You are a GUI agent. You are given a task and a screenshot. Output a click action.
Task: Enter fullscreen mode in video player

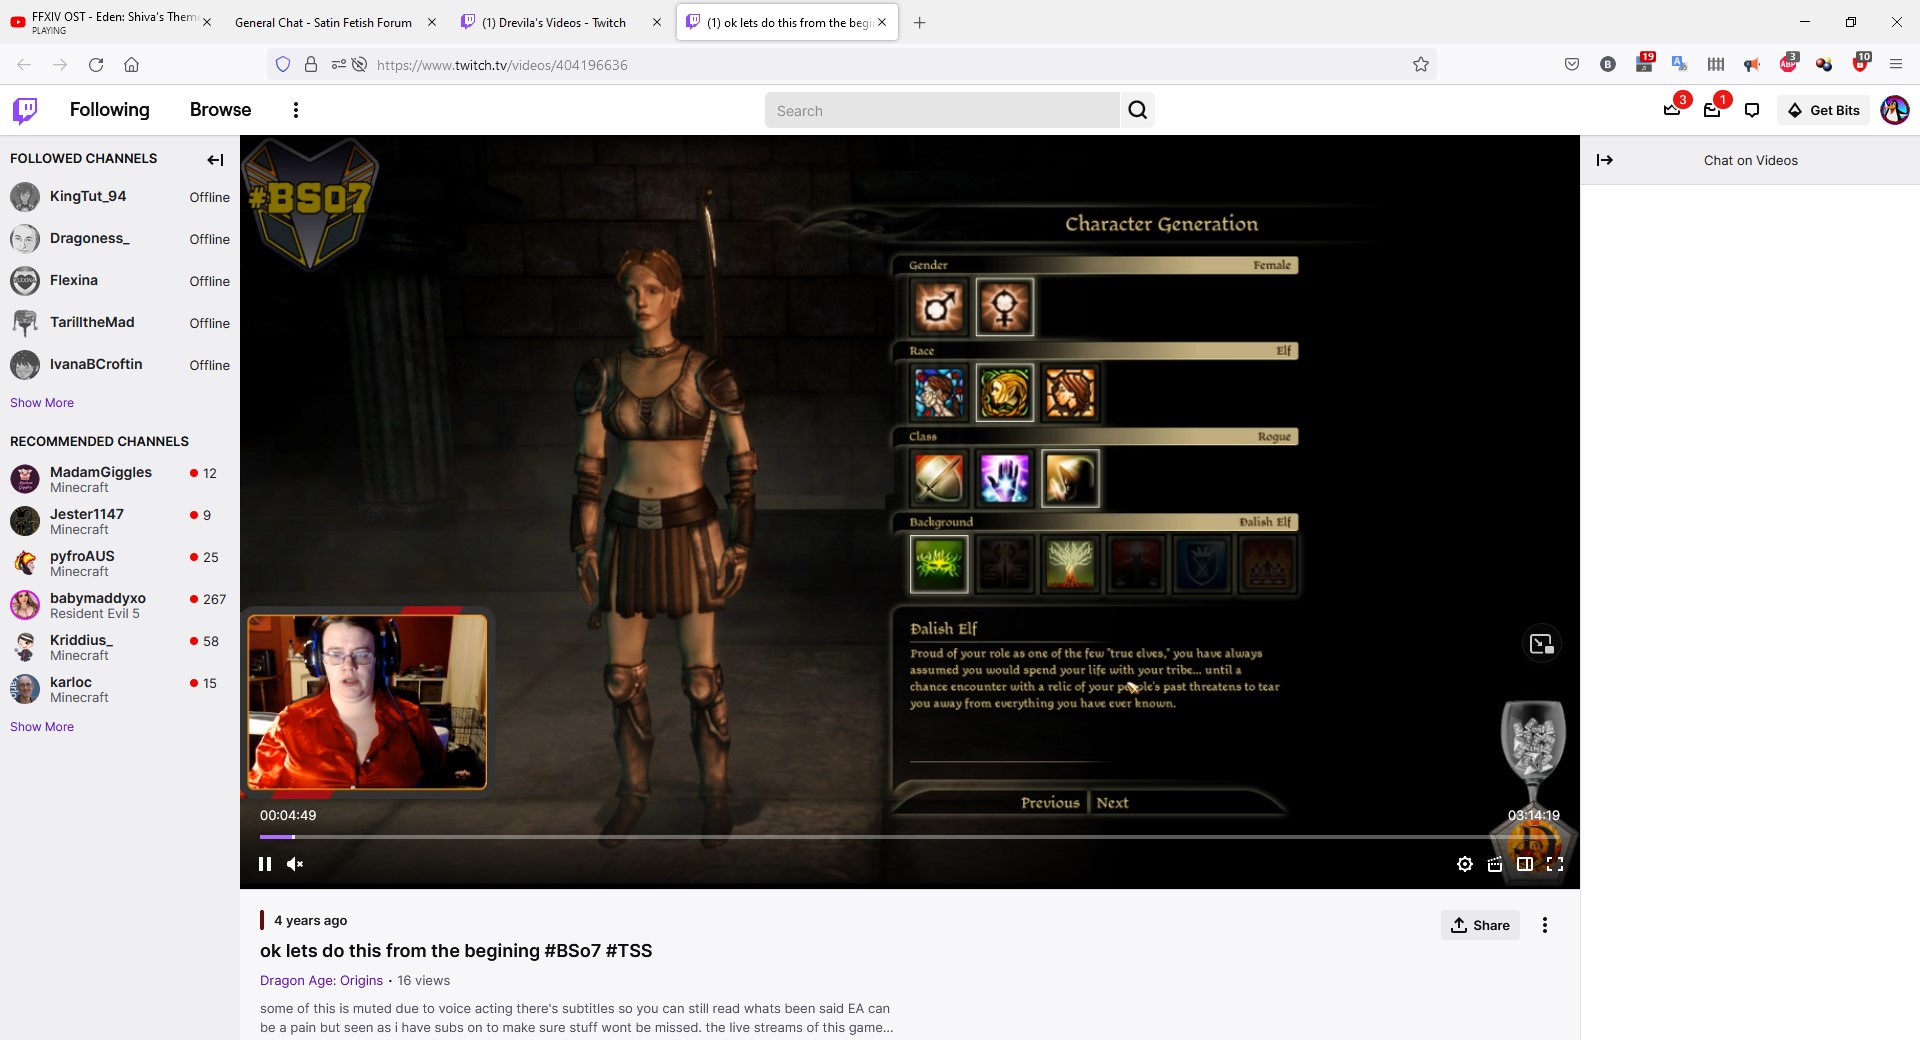pyautogui.click(x=1554, y=864)
